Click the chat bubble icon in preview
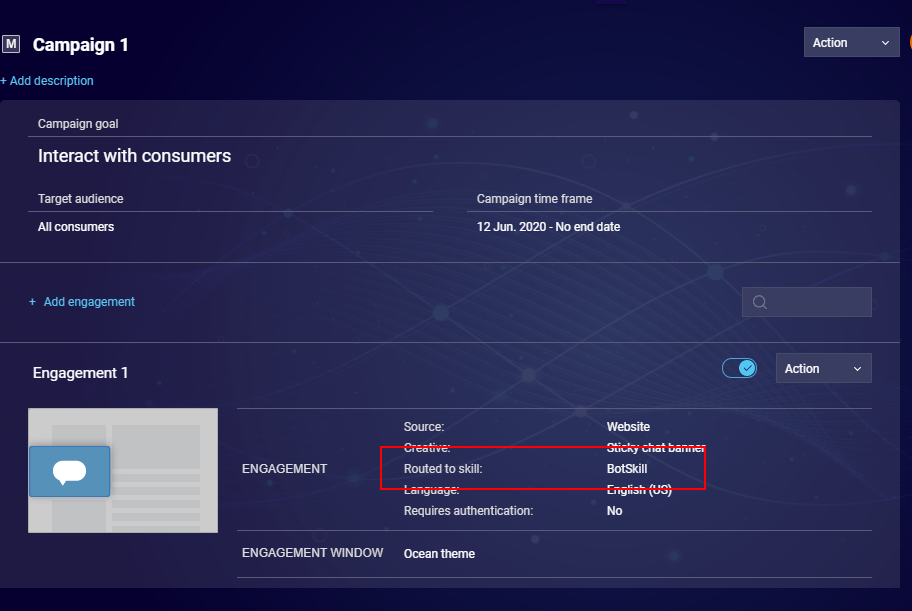The height and width of the screenshot is (611, 912). pos(69,471)
